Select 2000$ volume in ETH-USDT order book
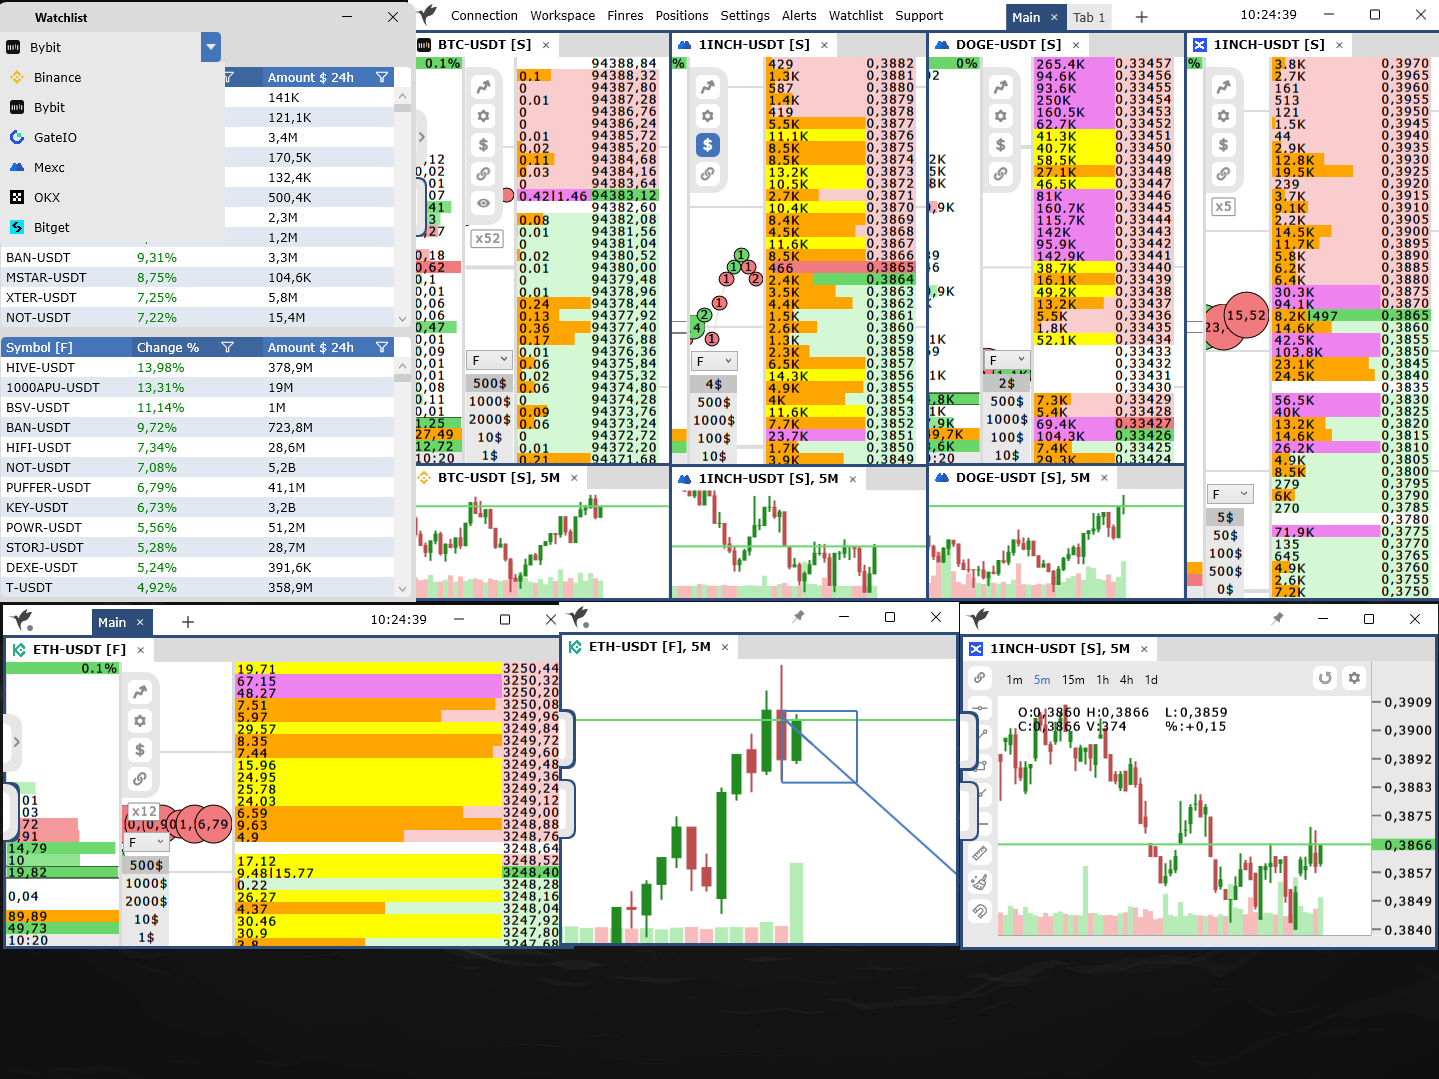Image resolution: width=1439 pixels, height=1079 pixels. click(x=146, y=901)
